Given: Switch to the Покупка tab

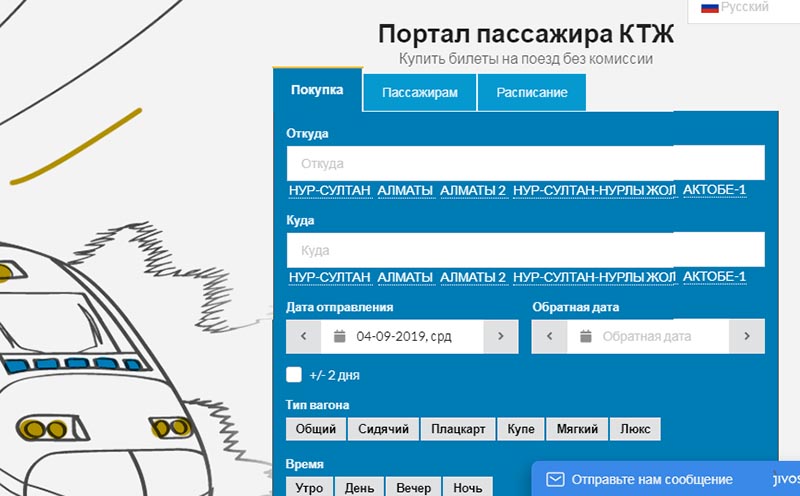Looking at the screenshot, I should point(317,90).
